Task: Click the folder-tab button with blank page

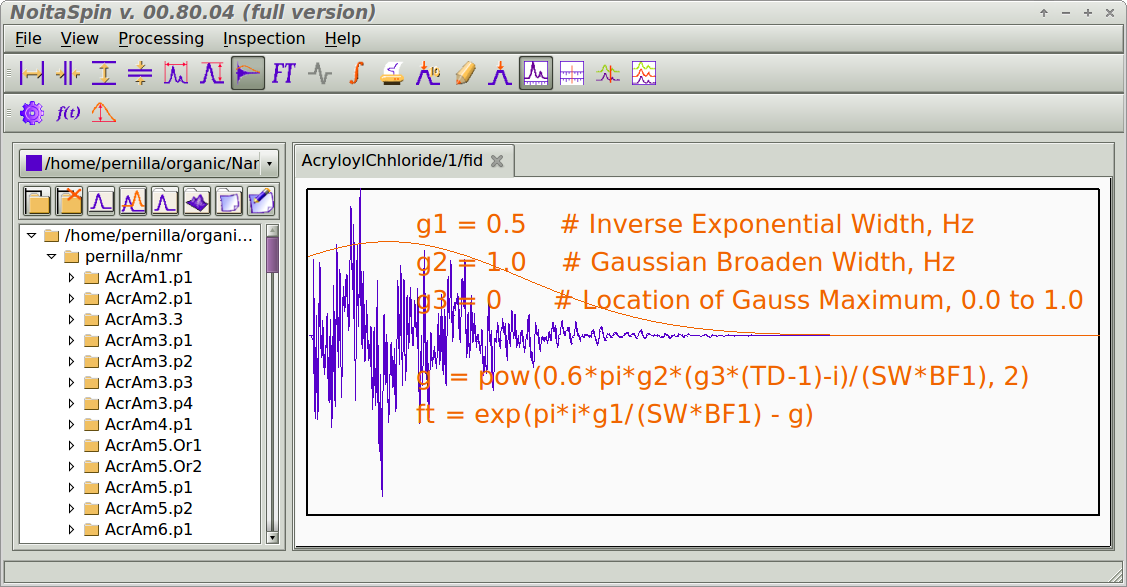Action: coord(229,202)
